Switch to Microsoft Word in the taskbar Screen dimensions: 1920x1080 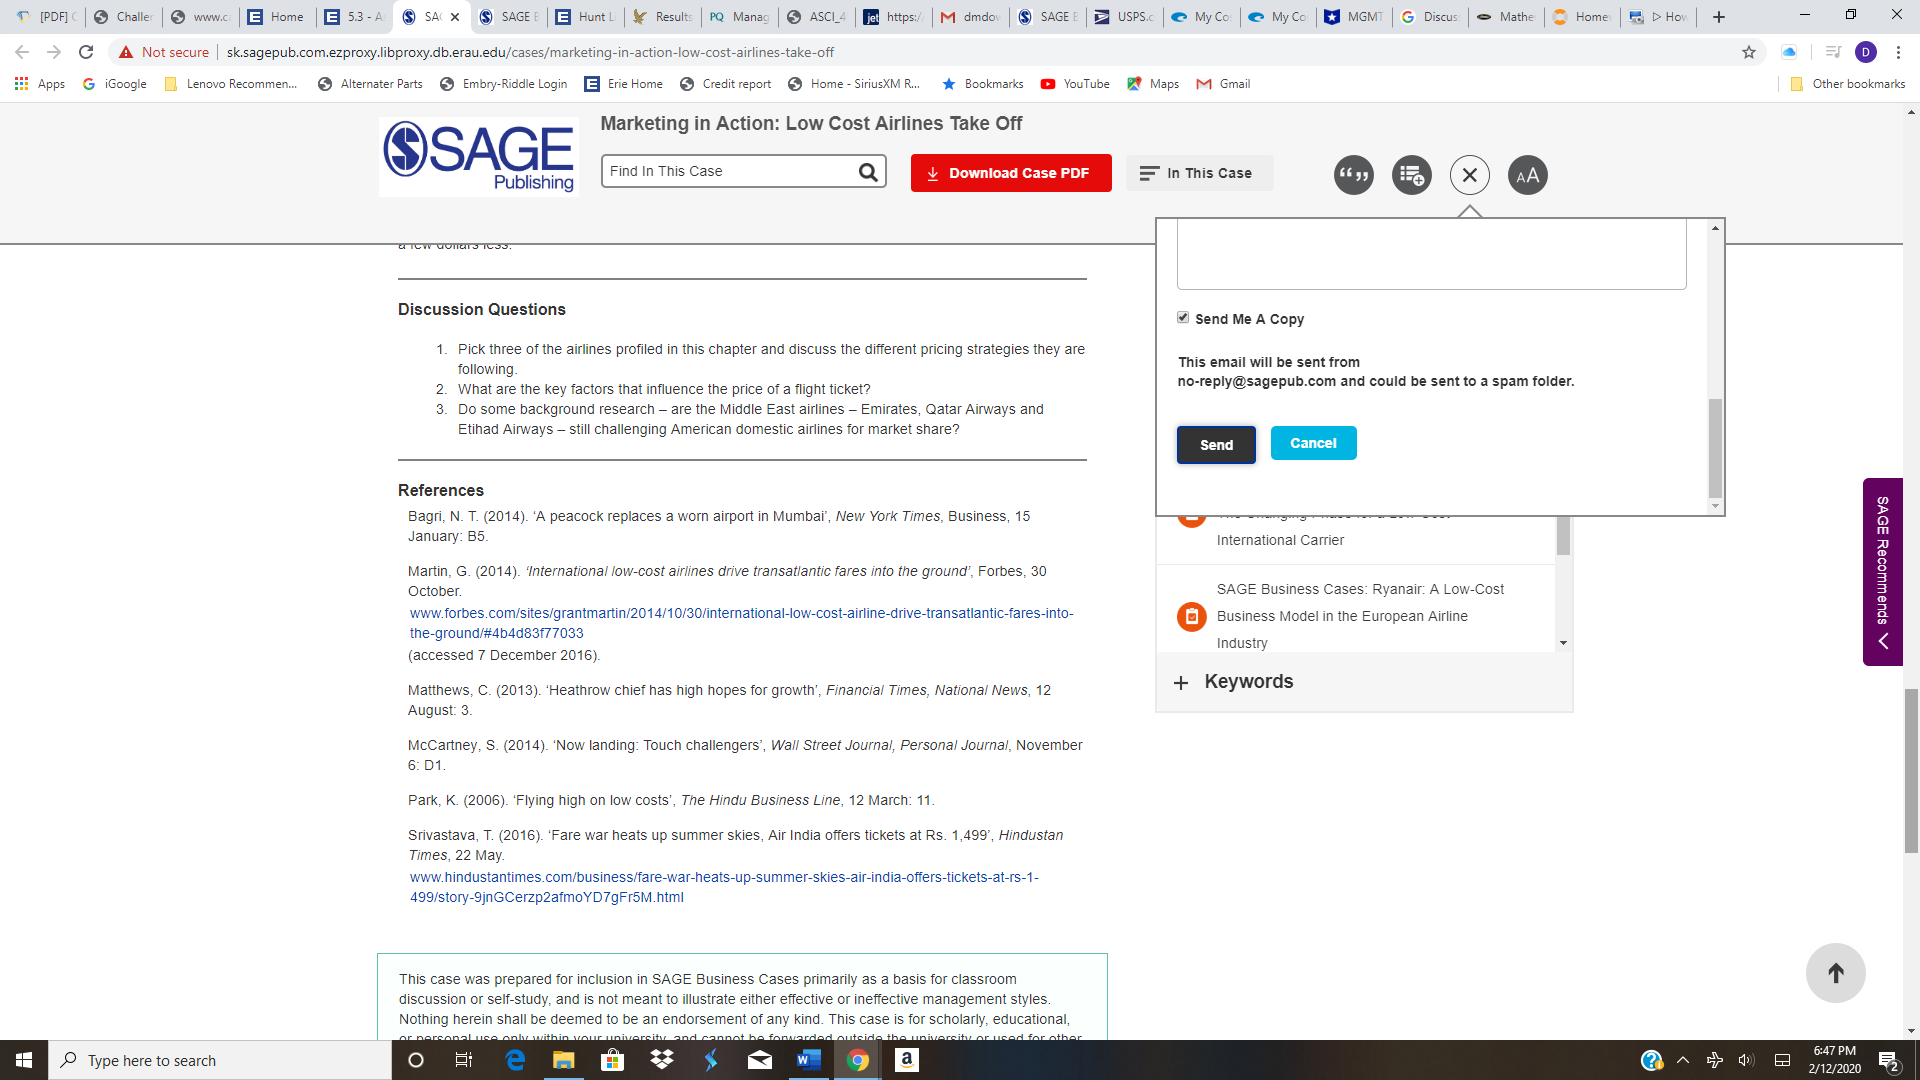coord(809,1060)
